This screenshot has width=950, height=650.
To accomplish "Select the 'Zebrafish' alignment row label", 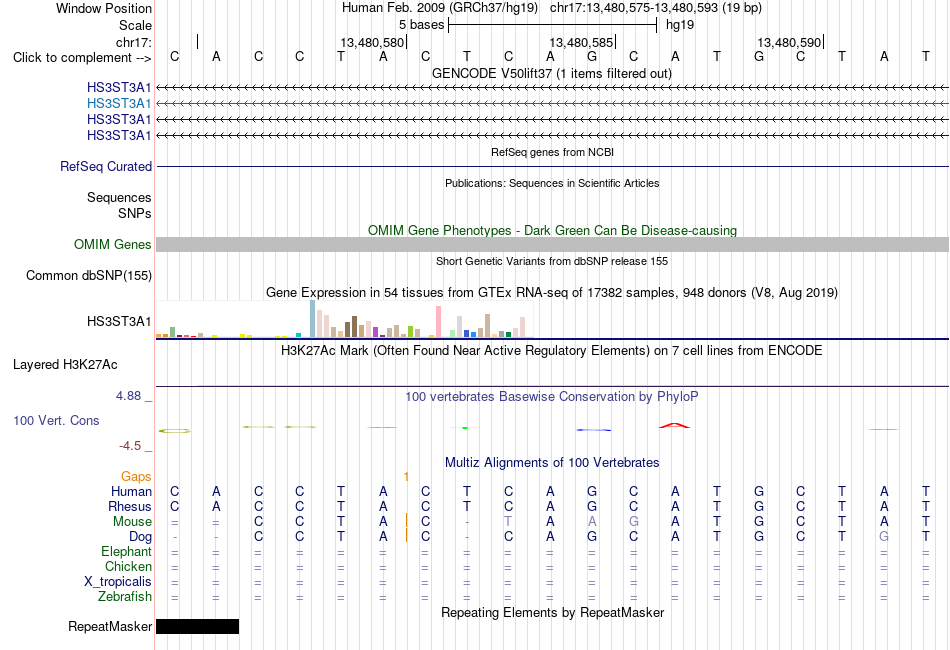I will (x=125, y=597).
